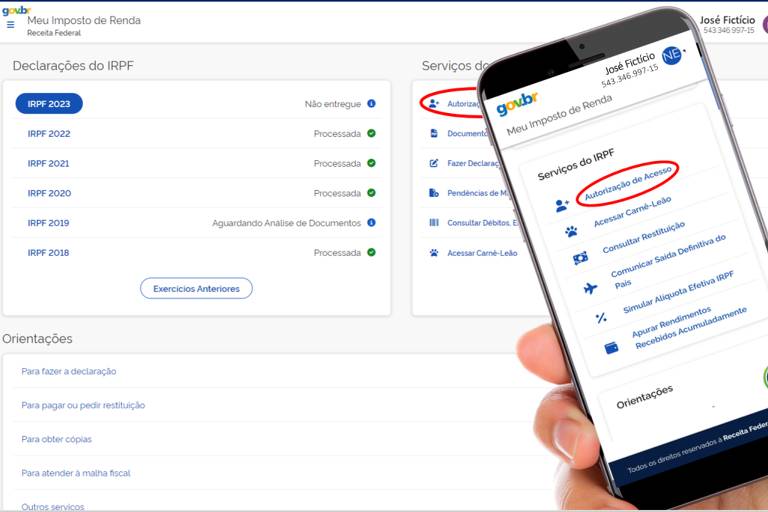This screenshot has width=768, height=512.
Task: Open Para pagar ou pedir restituição guidance
Action: point(83,405)
